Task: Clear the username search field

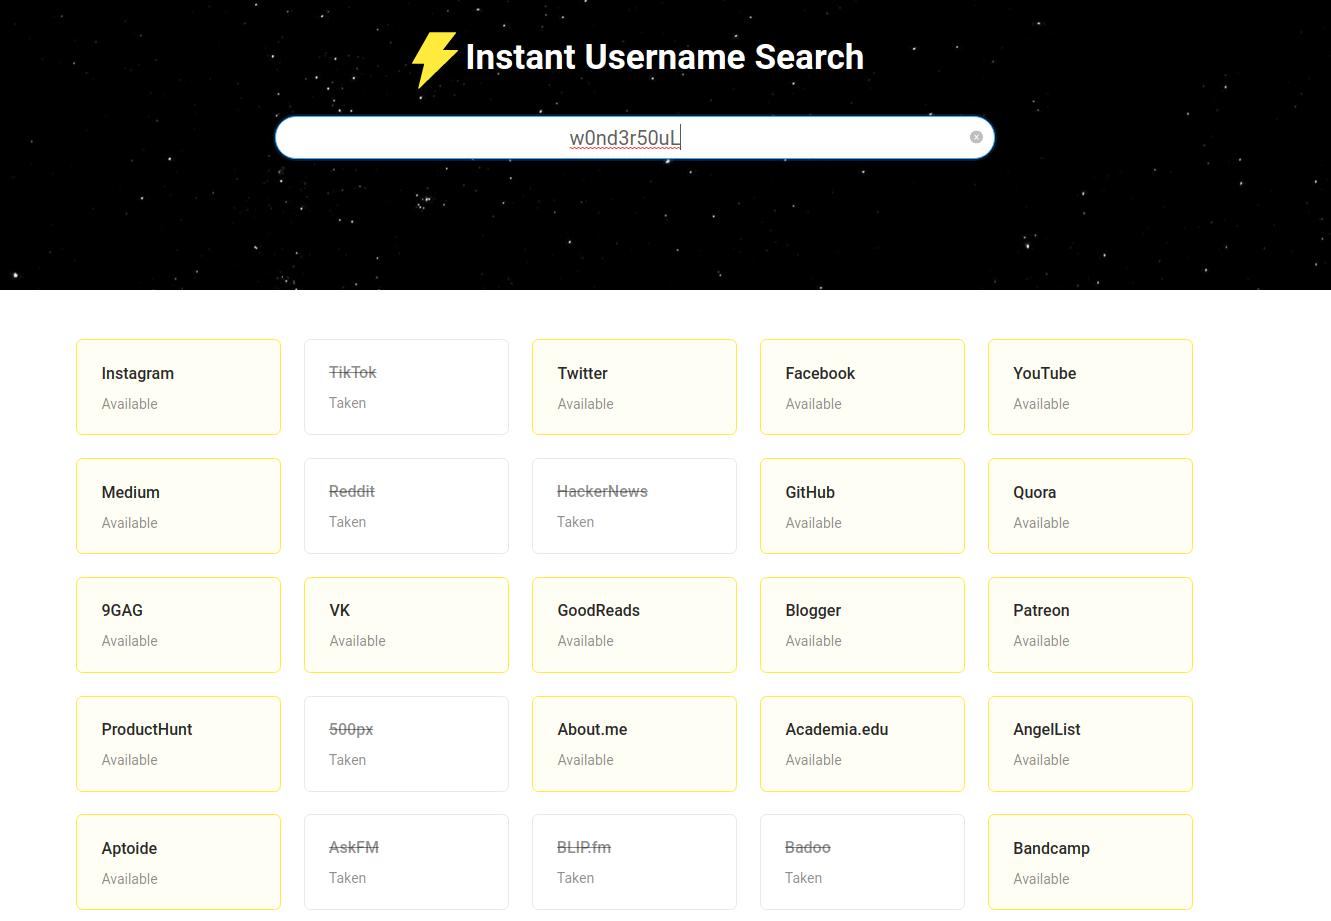Action: tap(976, 137)
